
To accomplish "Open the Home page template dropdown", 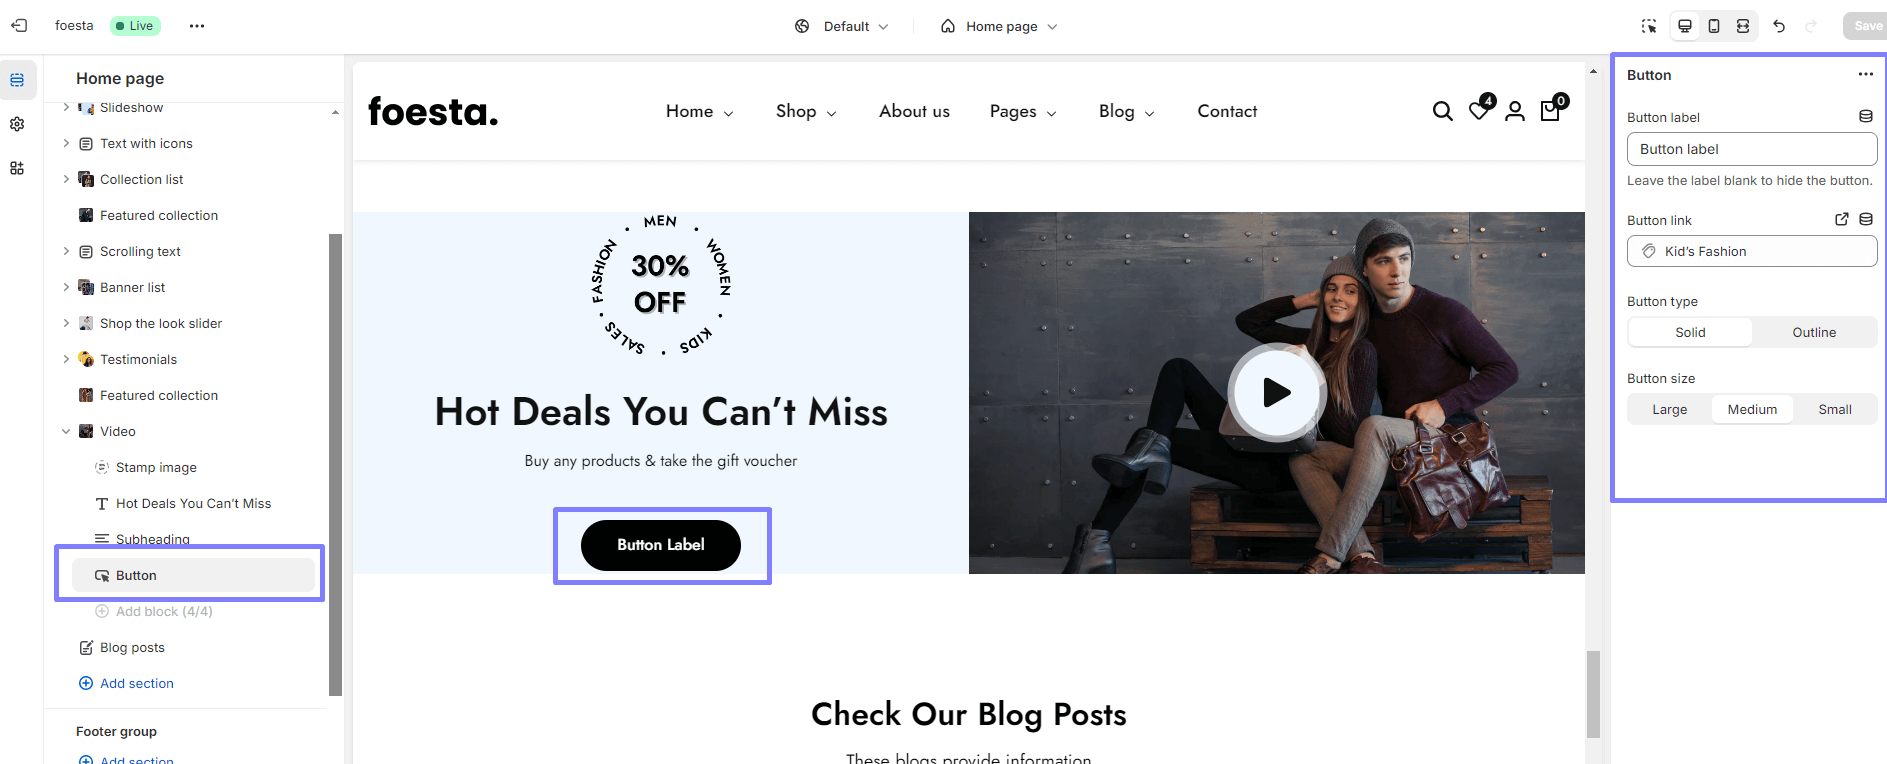I will [x=999, y=26].
